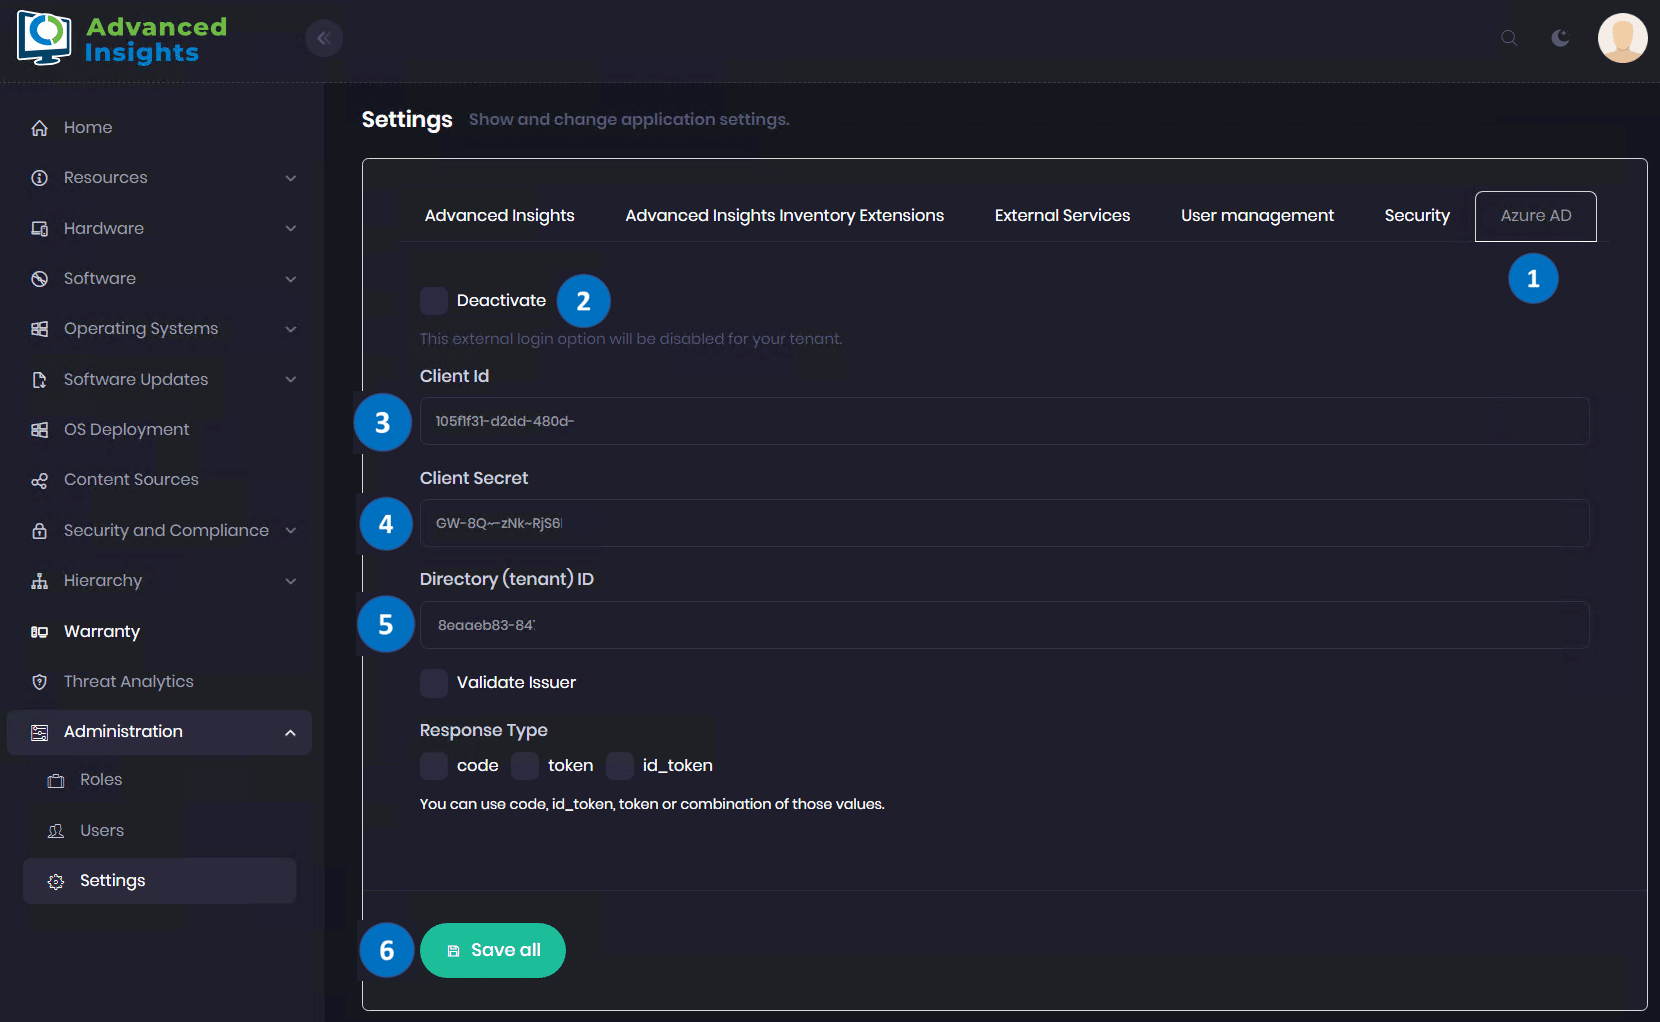Open the User management tab
The height and width of the screenshot is (1022, 1660).
tap(1257, 216)
